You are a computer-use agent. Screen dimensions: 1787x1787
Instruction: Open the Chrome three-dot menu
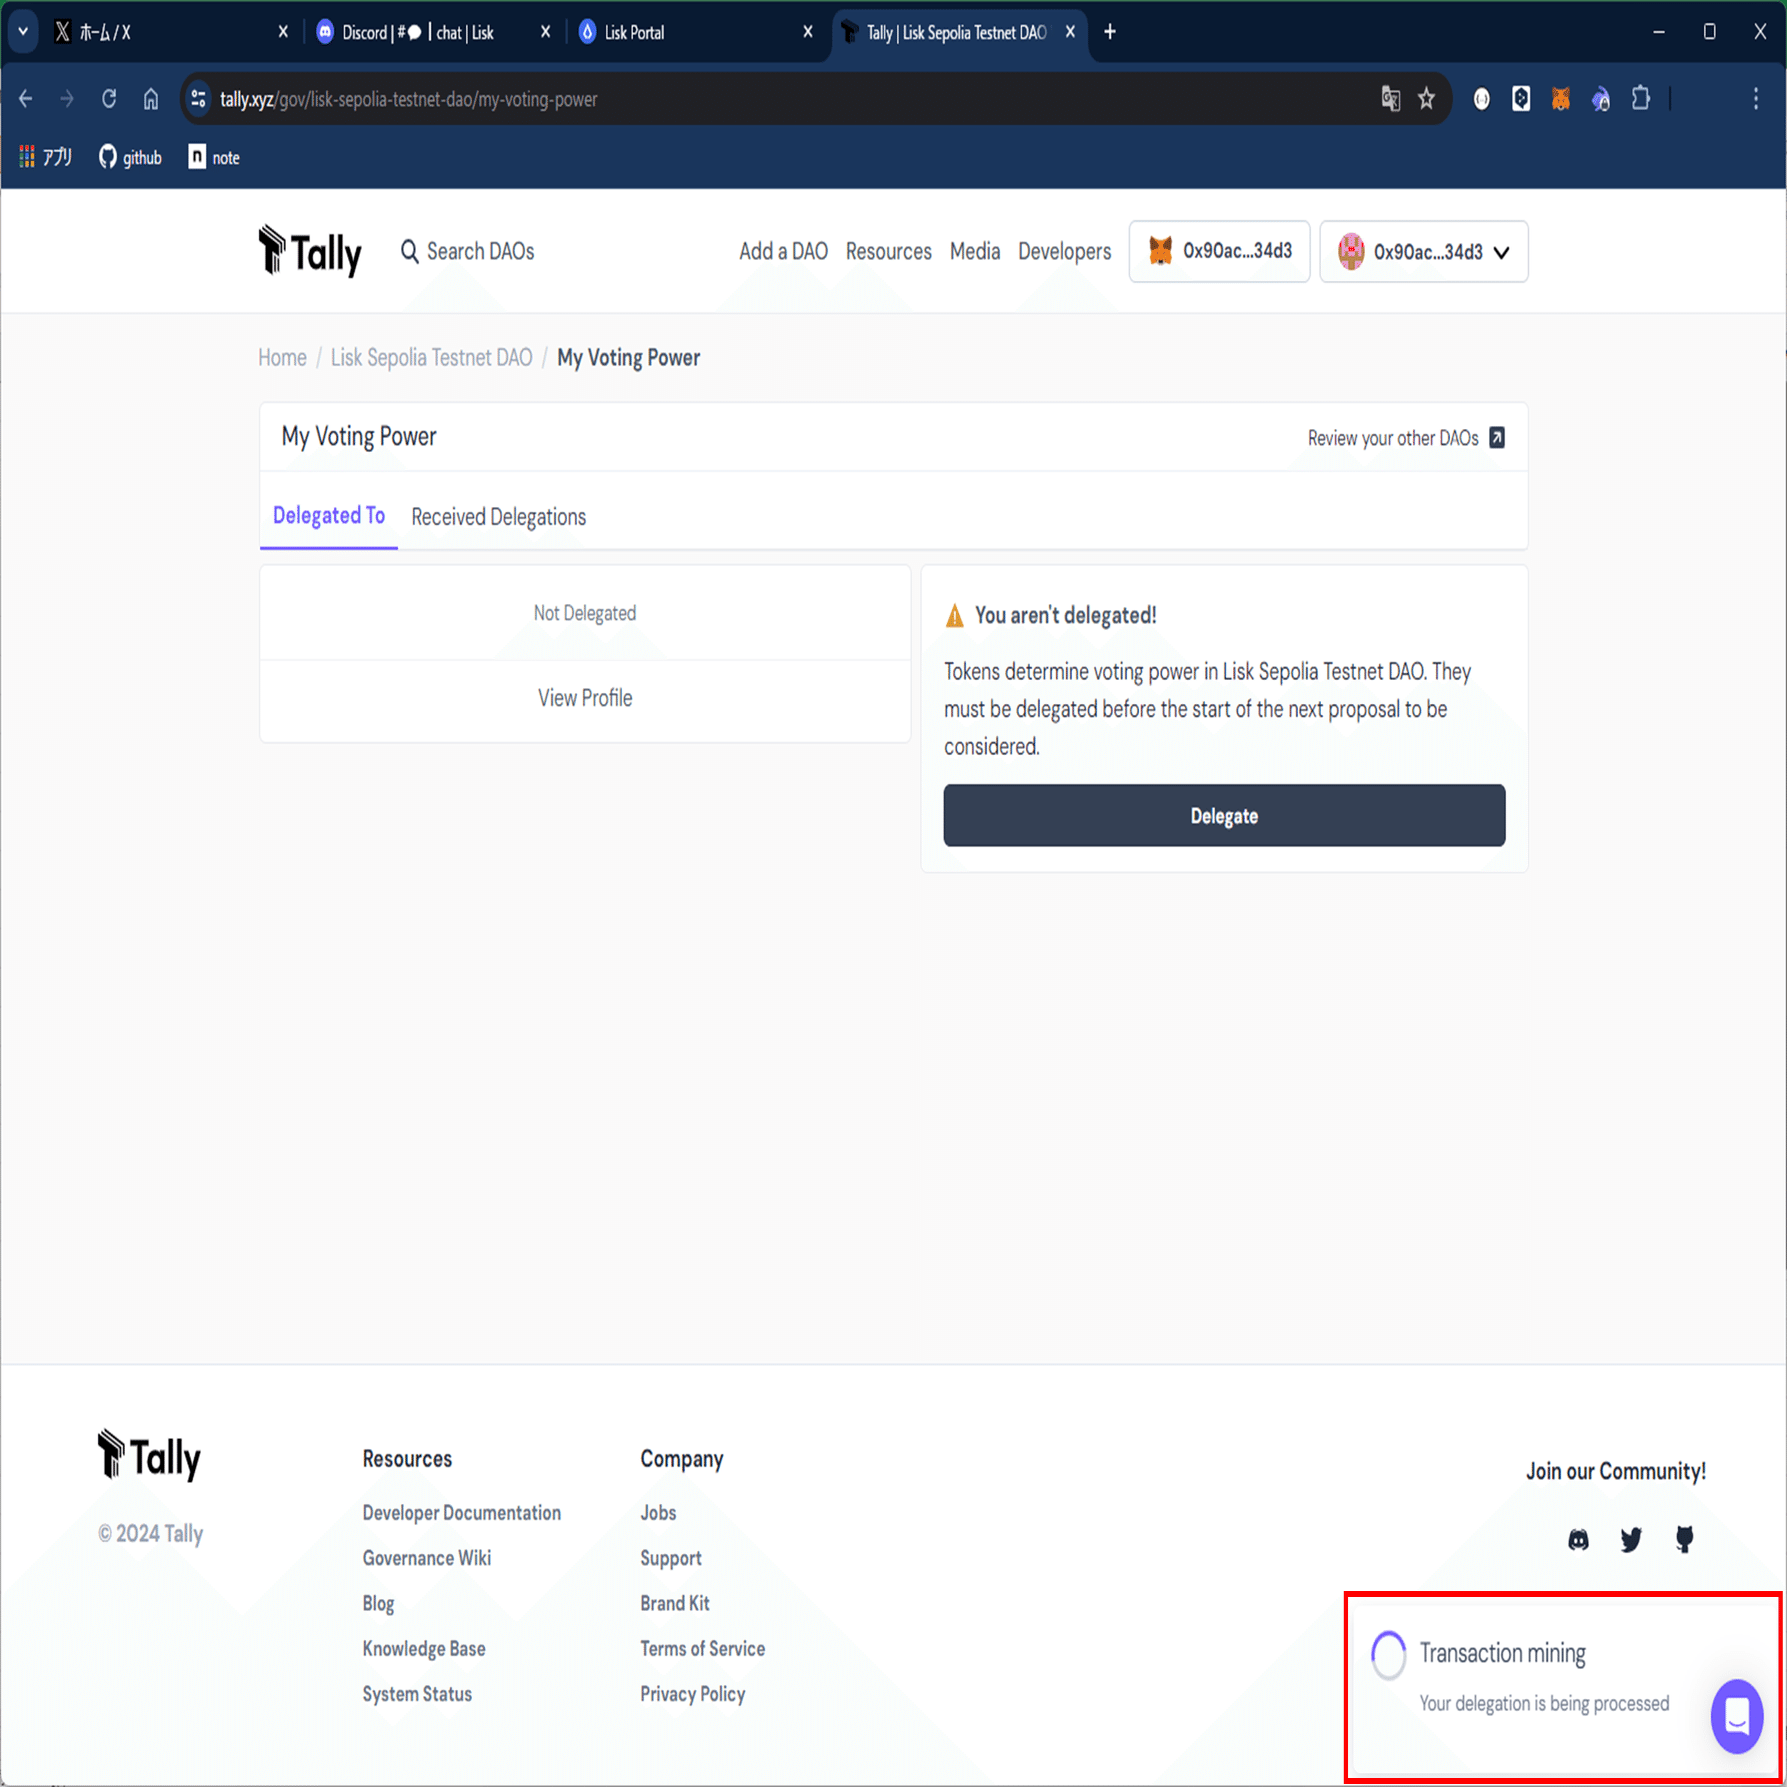1756,99
